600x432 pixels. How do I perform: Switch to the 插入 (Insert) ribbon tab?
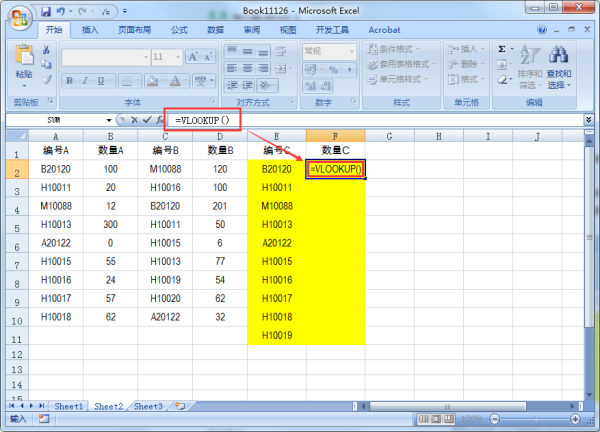click(x=90, y=30)
